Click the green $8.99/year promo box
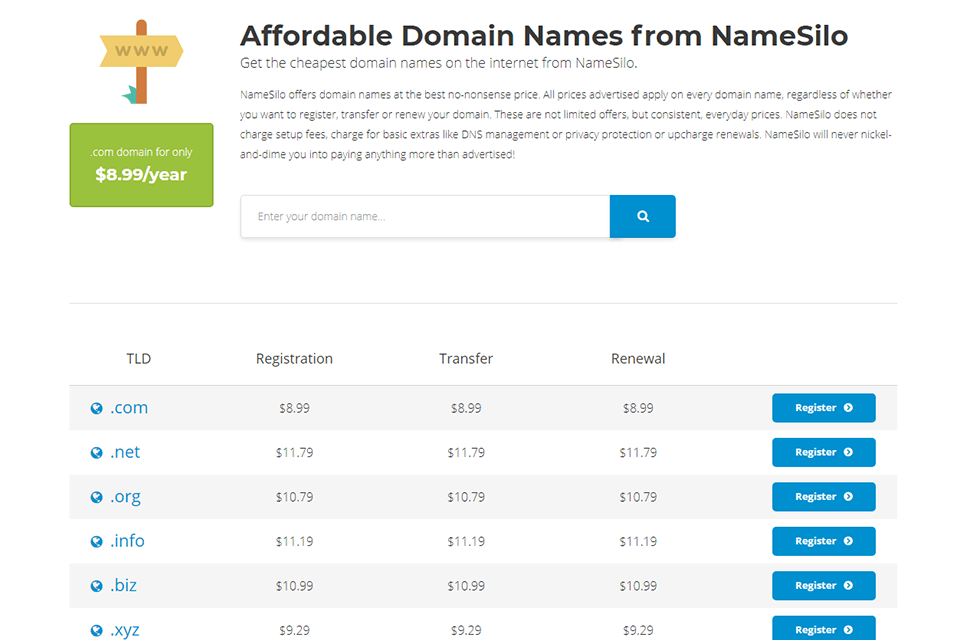 coord(141,165)
